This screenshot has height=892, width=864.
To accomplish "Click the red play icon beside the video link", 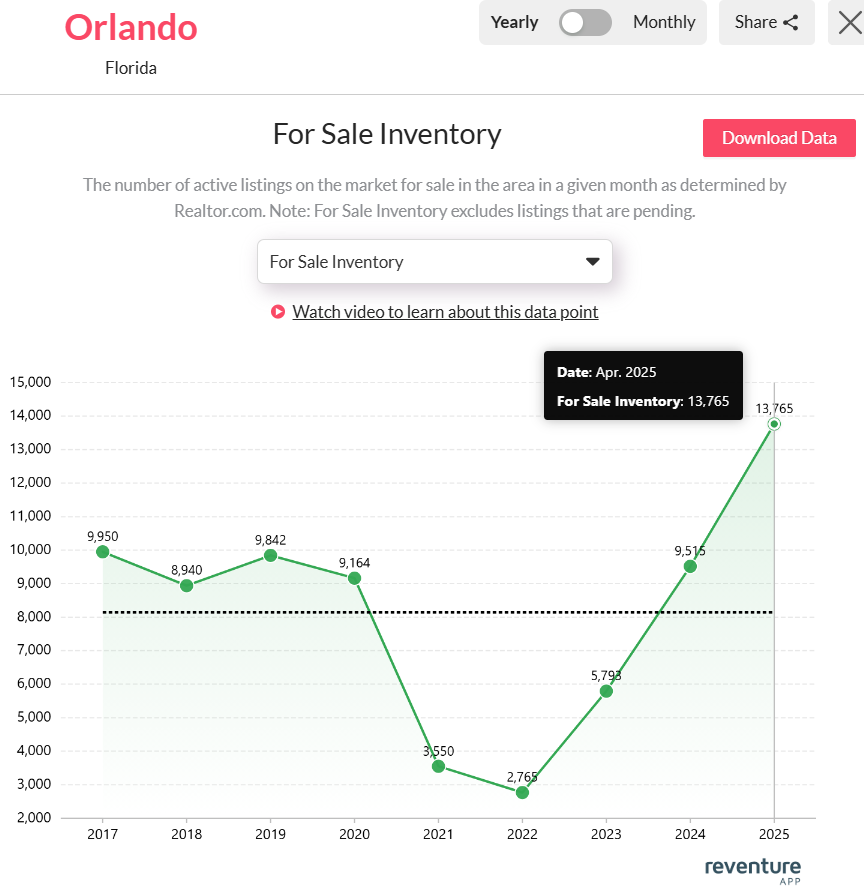I will tap(277, 311).
